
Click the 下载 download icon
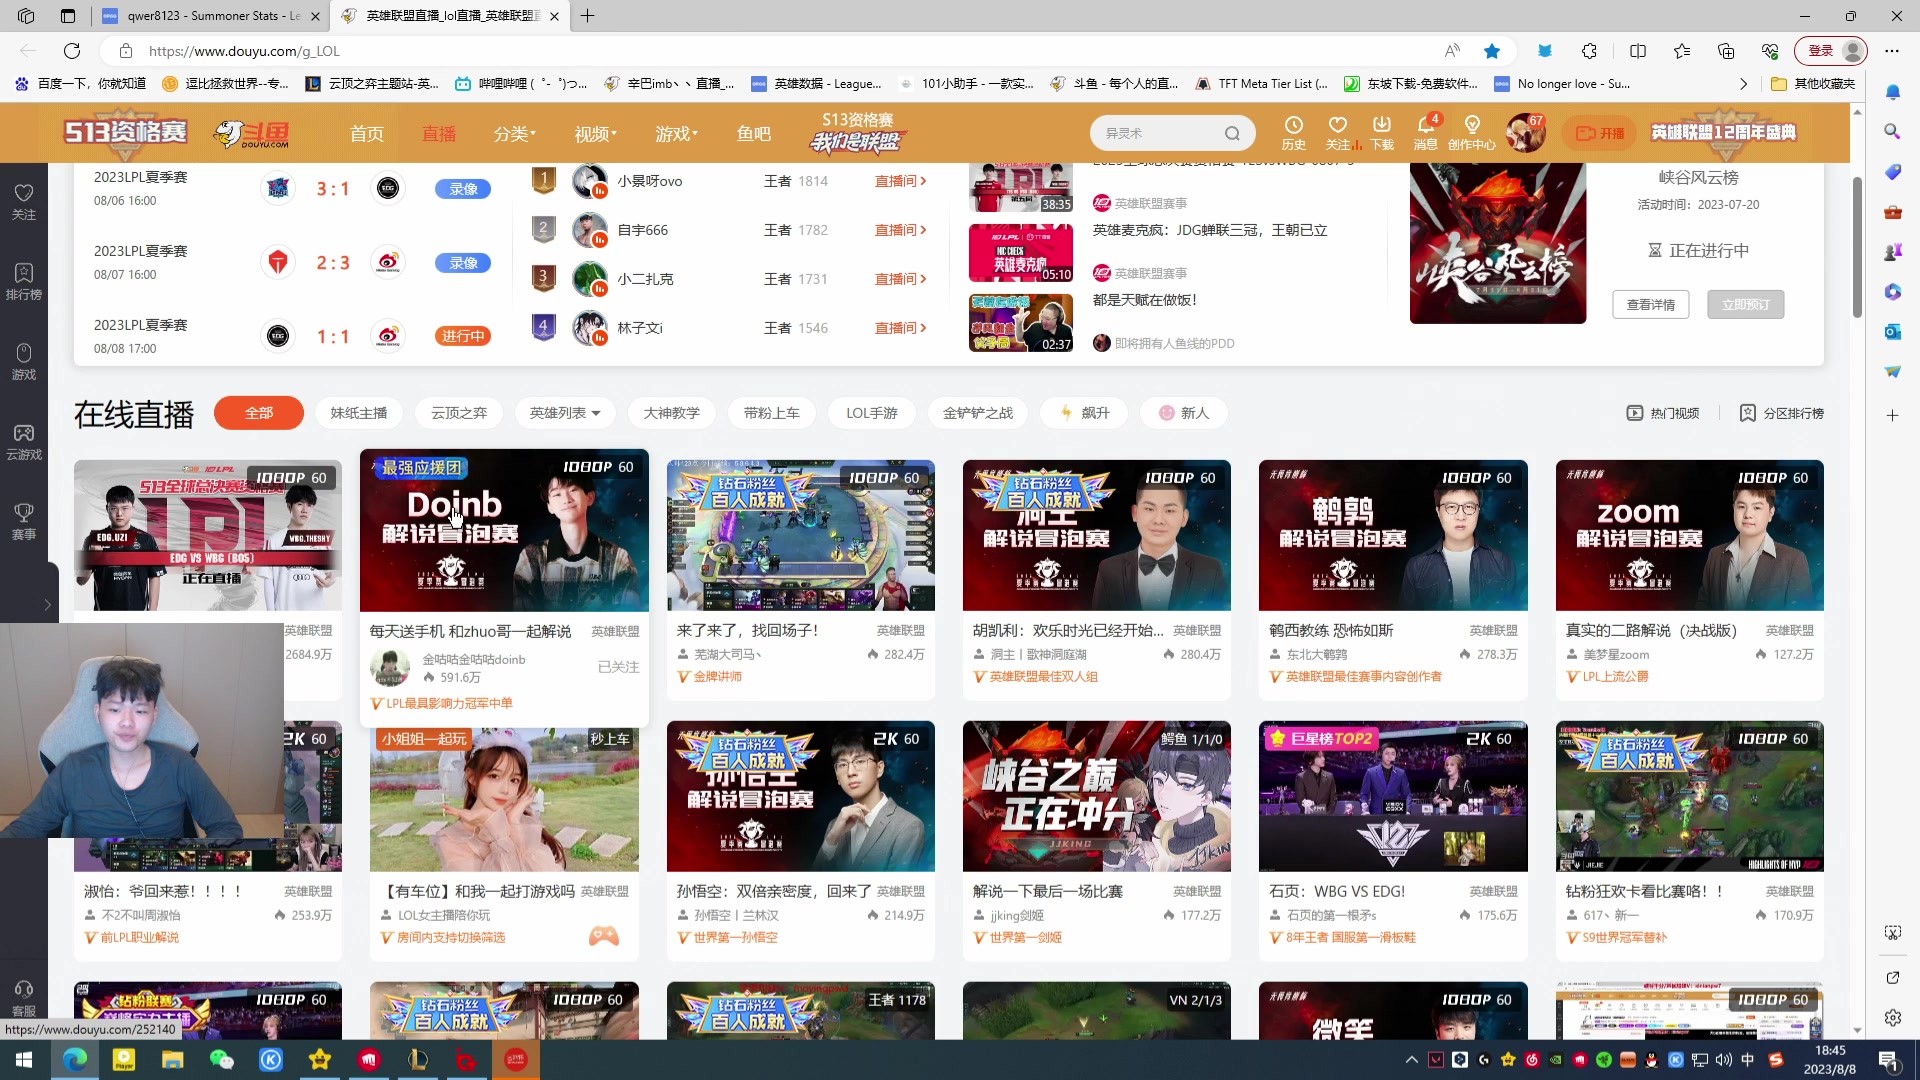[1381, 131]
